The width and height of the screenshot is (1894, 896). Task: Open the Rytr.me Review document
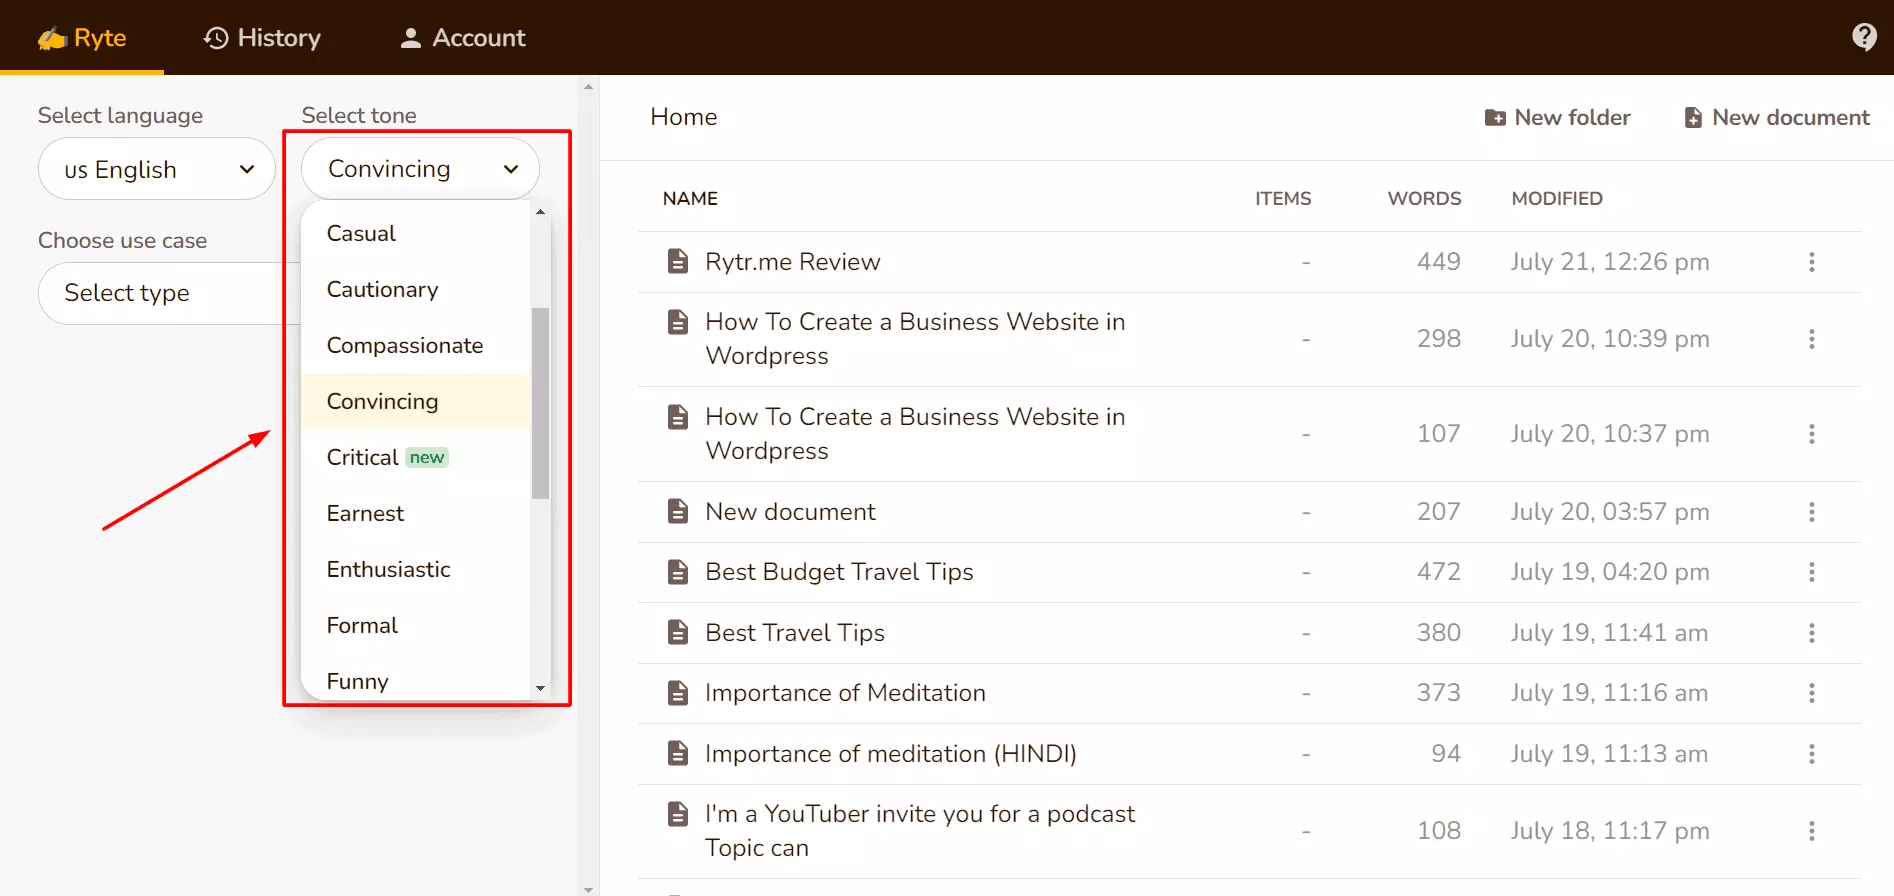(x=792, y=262)
